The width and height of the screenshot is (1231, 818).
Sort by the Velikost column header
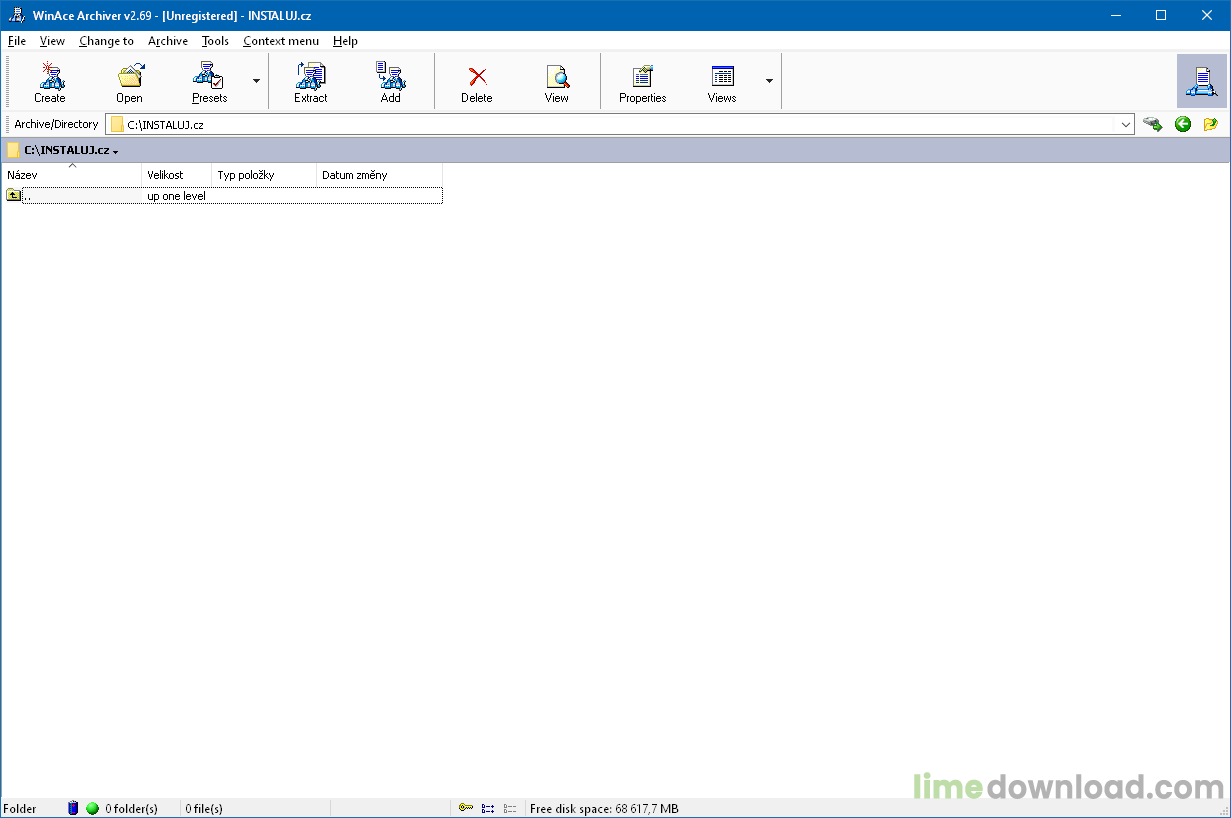(x=177, y=175)
